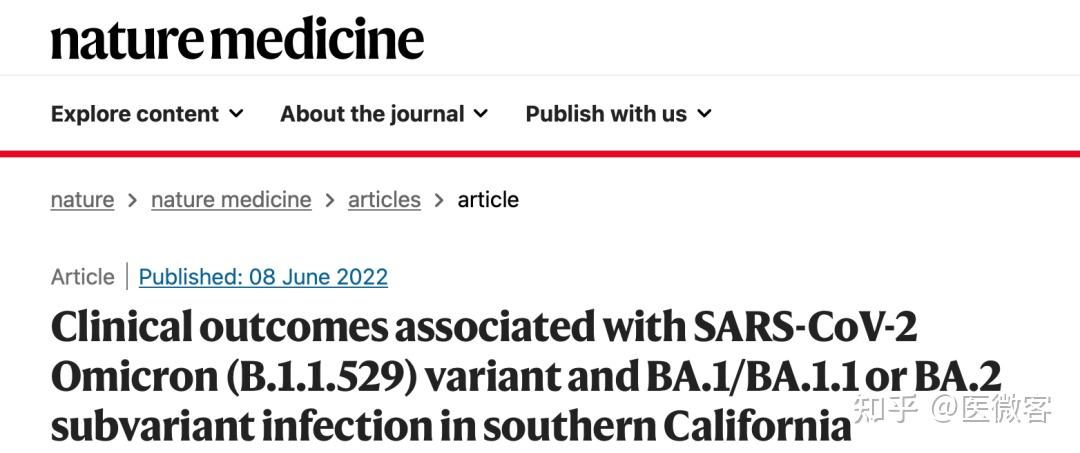
Task: Open the Publish with us menu
Action: pyautogui.click(x=606, y=114)
